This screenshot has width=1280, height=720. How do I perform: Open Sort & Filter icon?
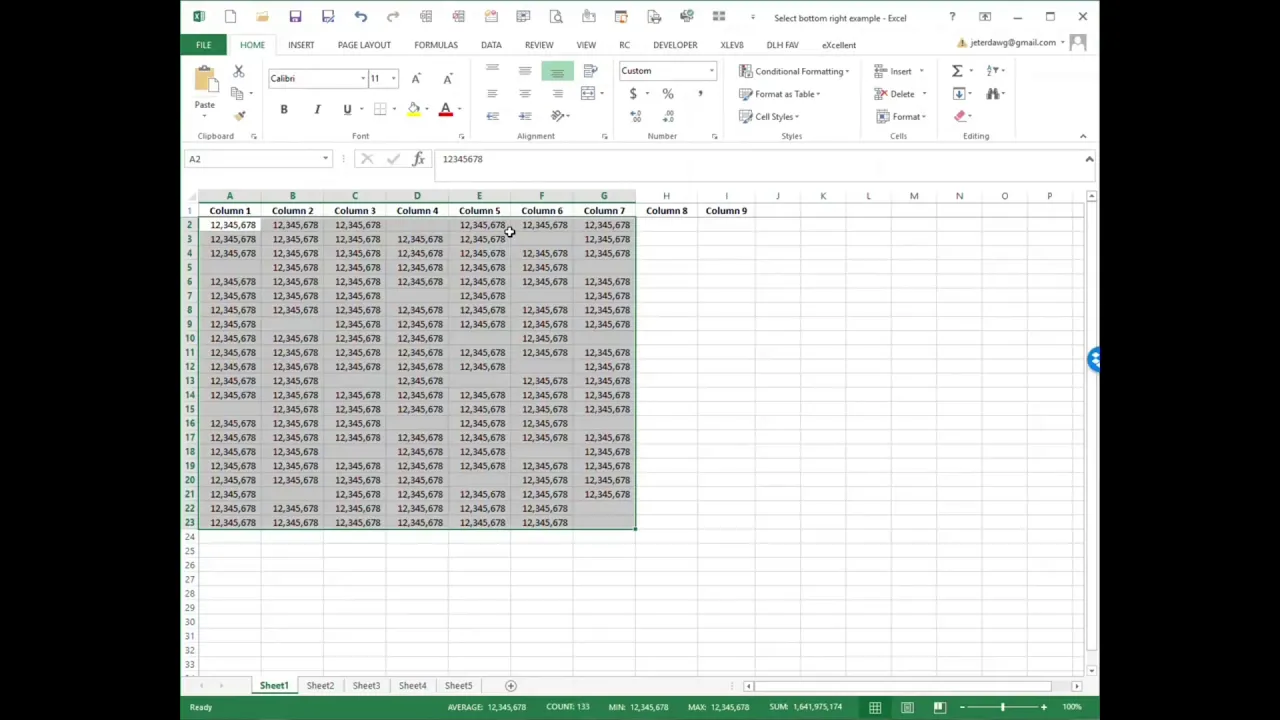click(993, 71)
